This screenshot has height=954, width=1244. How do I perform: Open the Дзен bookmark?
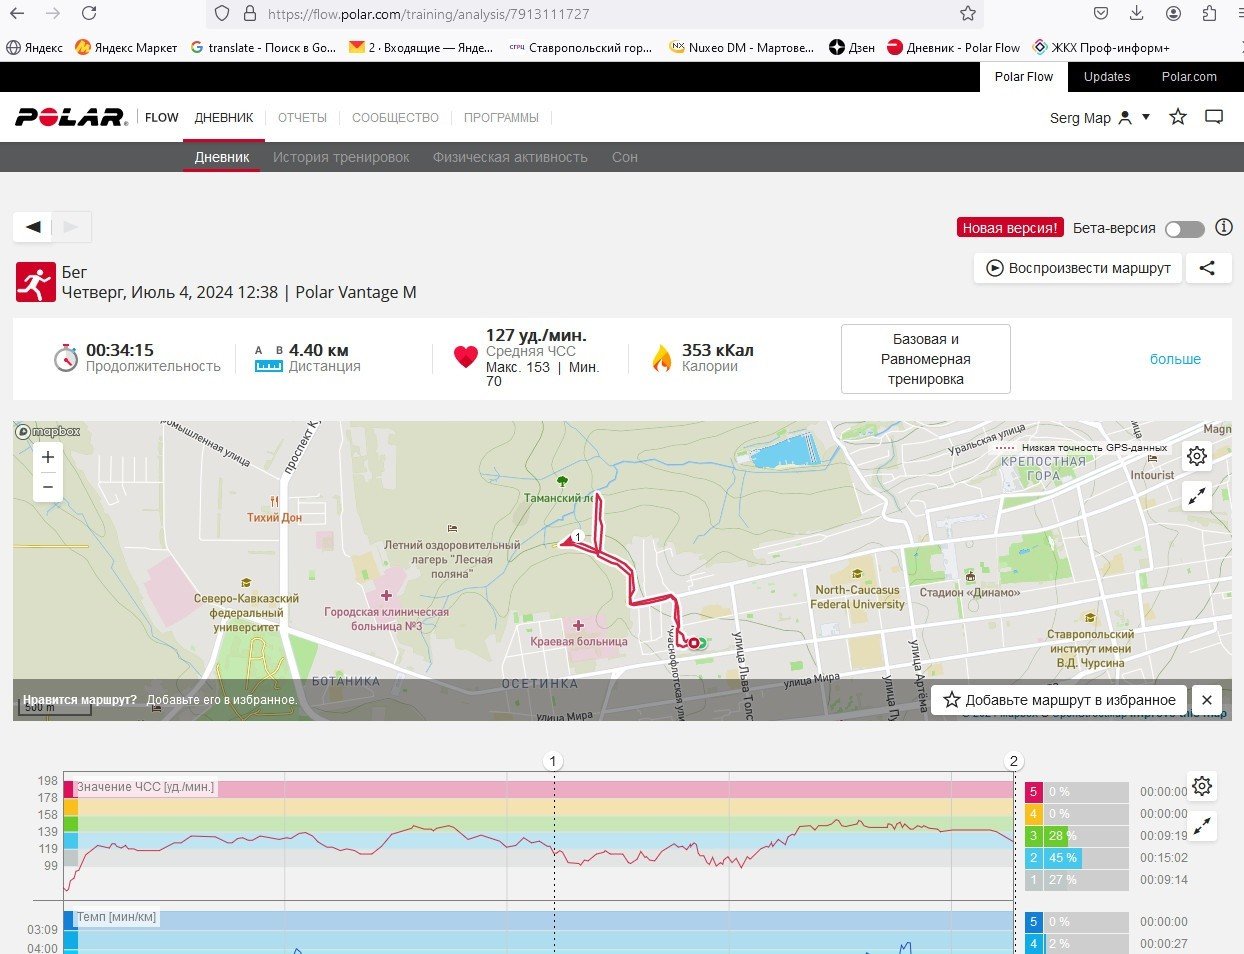tap(852, 47)
